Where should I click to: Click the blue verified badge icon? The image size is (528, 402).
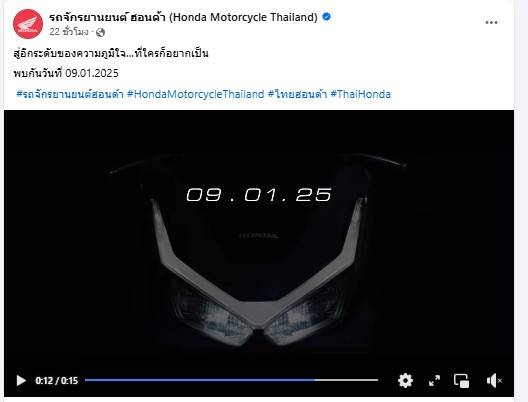326,16
